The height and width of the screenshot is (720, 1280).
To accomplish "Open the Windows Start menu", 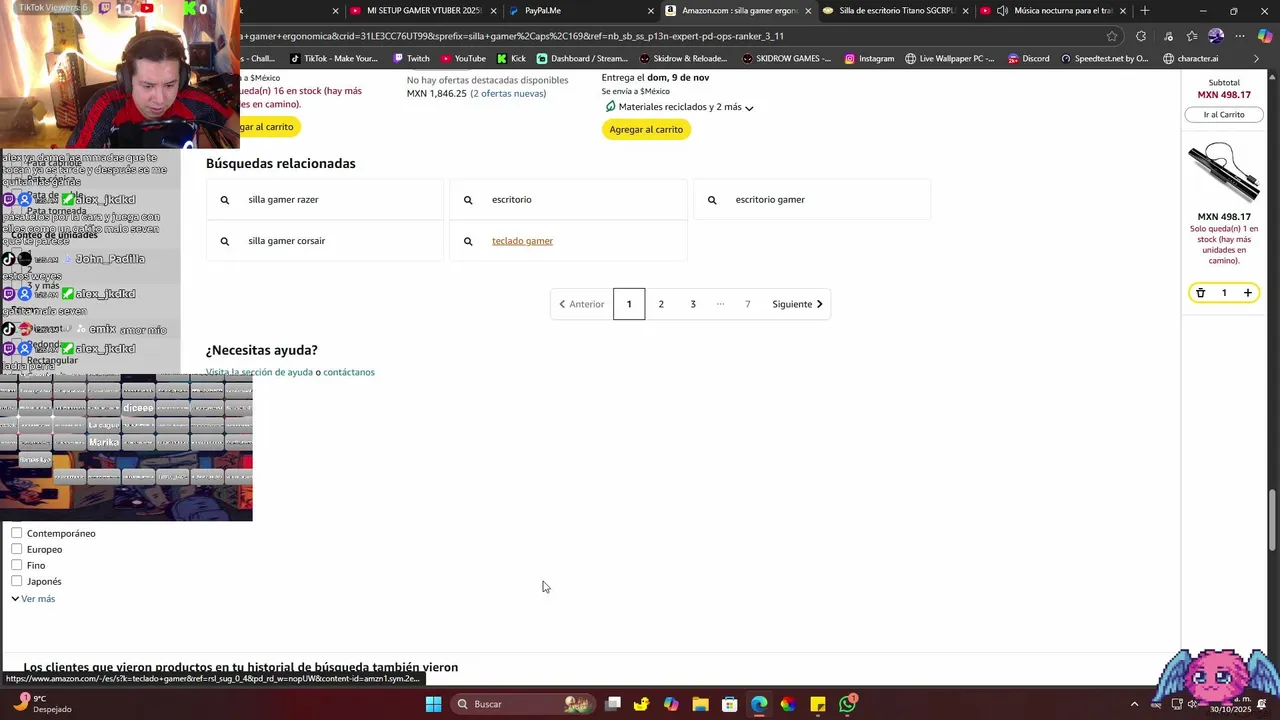I will tap(433, 704).
